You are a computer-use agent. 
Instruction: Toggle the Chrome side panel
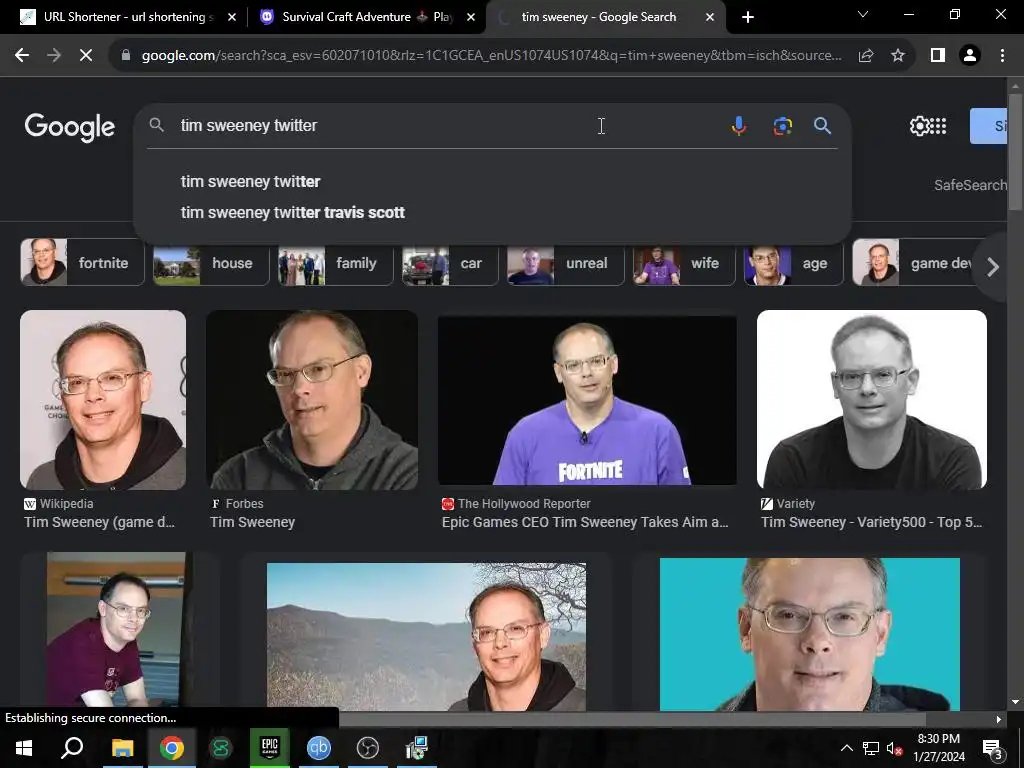click(938, 56)
